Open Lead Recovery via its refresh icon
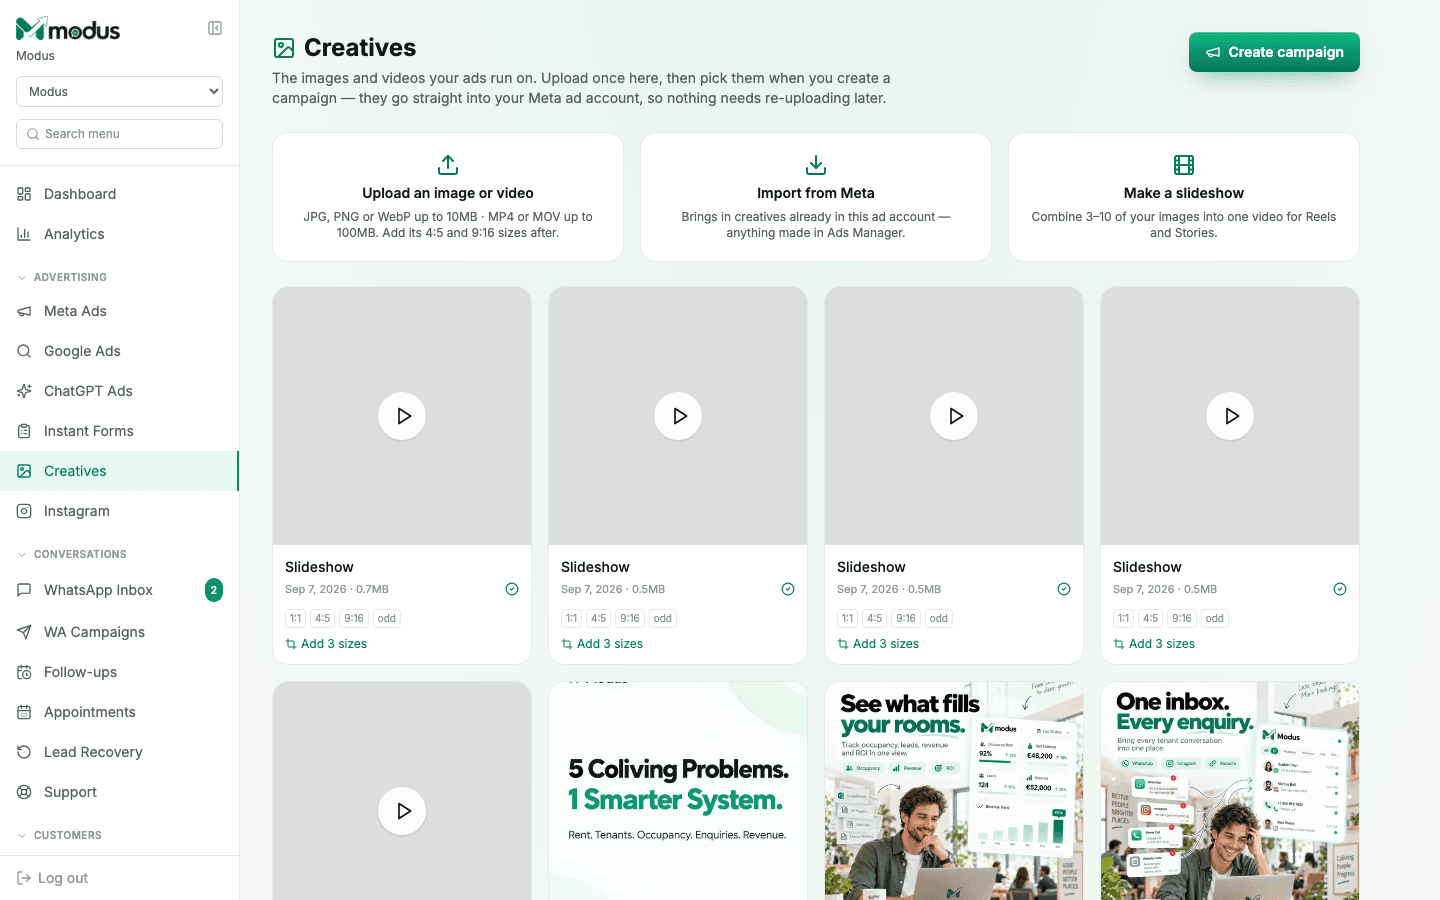The width and height of the screenshot is (1440, 900). coord(24,752)
